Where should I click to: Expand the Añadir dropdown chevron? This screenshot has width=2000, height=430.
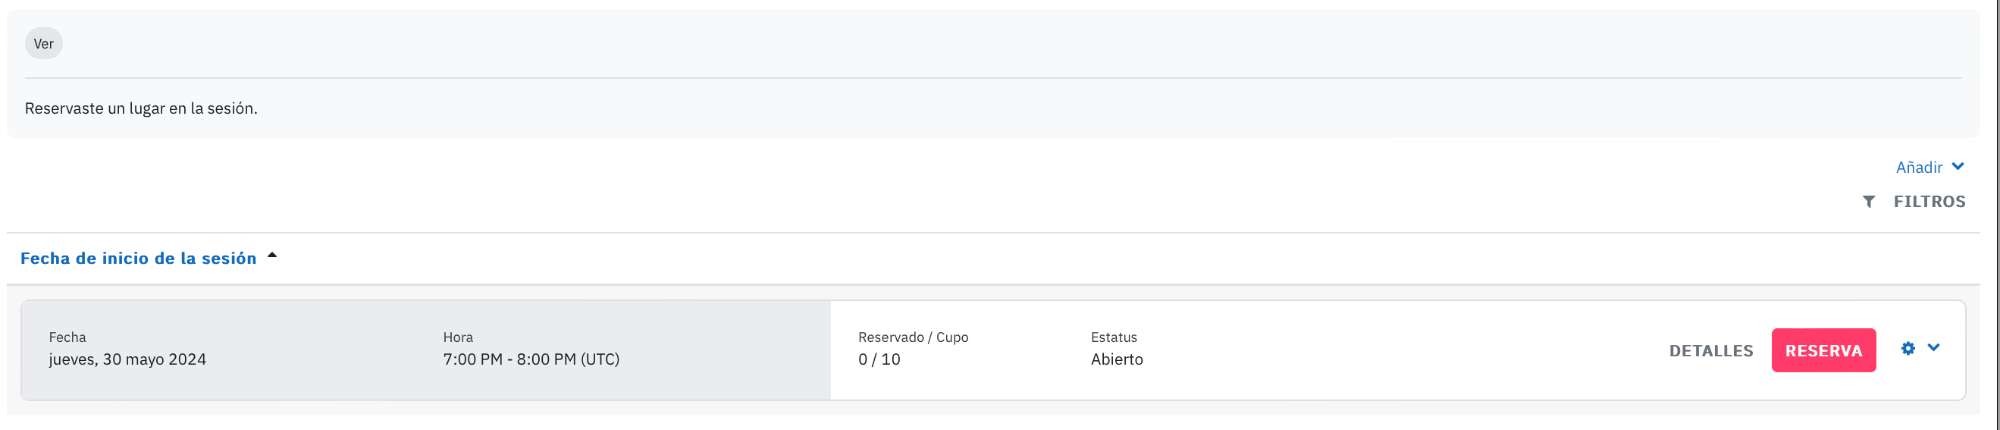pyautogui.click(x=1958, y=166)
